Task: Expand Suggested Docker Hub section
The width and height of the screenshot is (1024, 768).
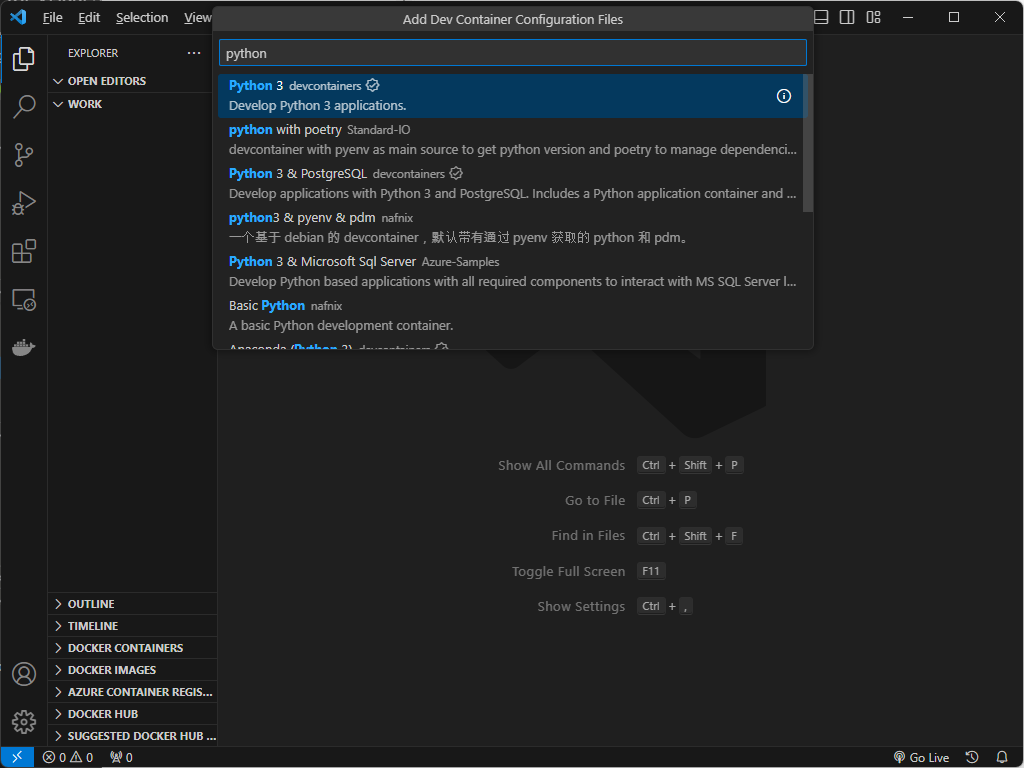Action: click(x=133, y=736)
